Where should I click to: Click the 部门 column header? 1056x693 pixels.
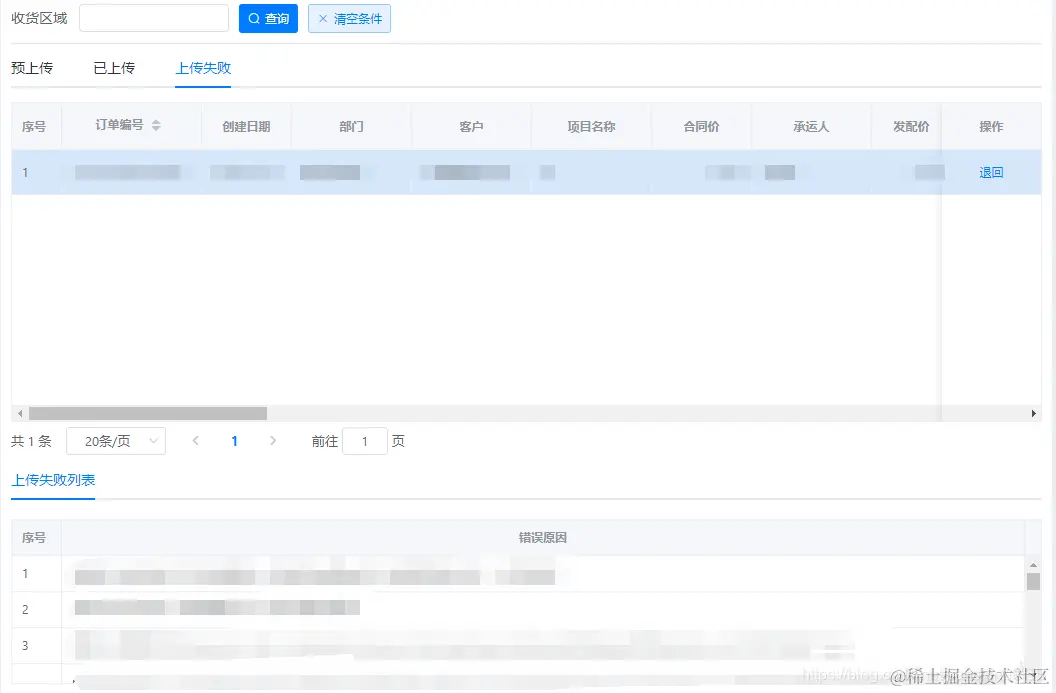tap(351, 127)
